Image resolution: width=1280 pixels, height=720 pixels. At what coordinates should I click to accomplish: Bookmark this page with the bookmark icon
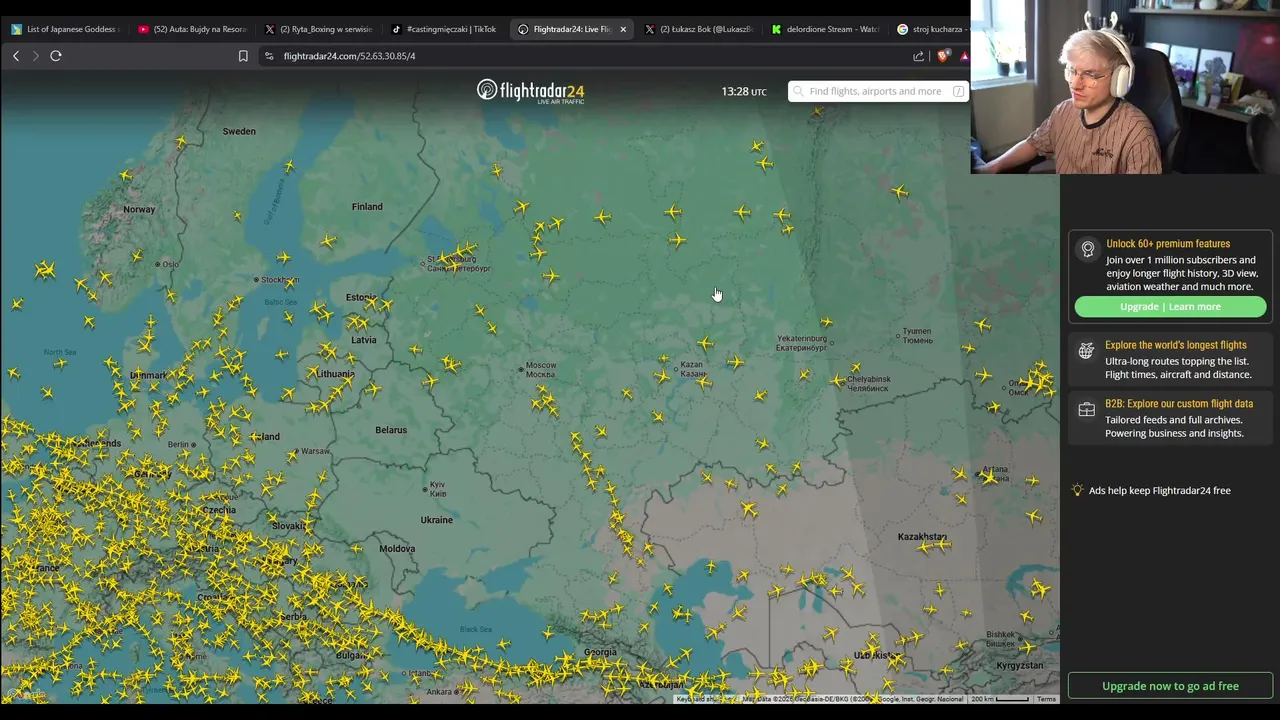[243, 56]
